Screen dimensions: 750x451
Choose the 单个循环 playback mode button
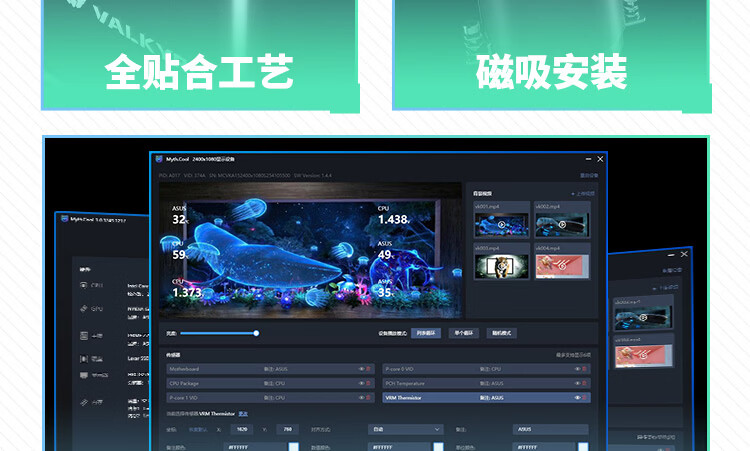(x=463, y=333)
